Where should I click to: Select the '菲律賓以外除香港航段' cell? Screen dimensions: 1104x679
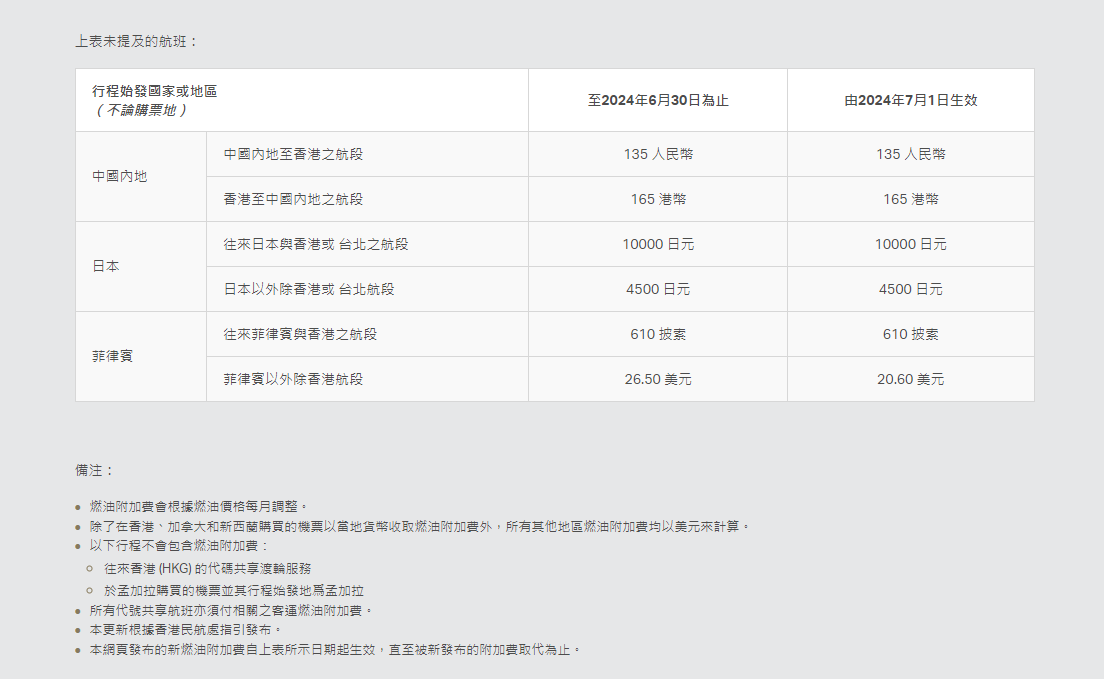pyautogui.click(x=294, y=380)
